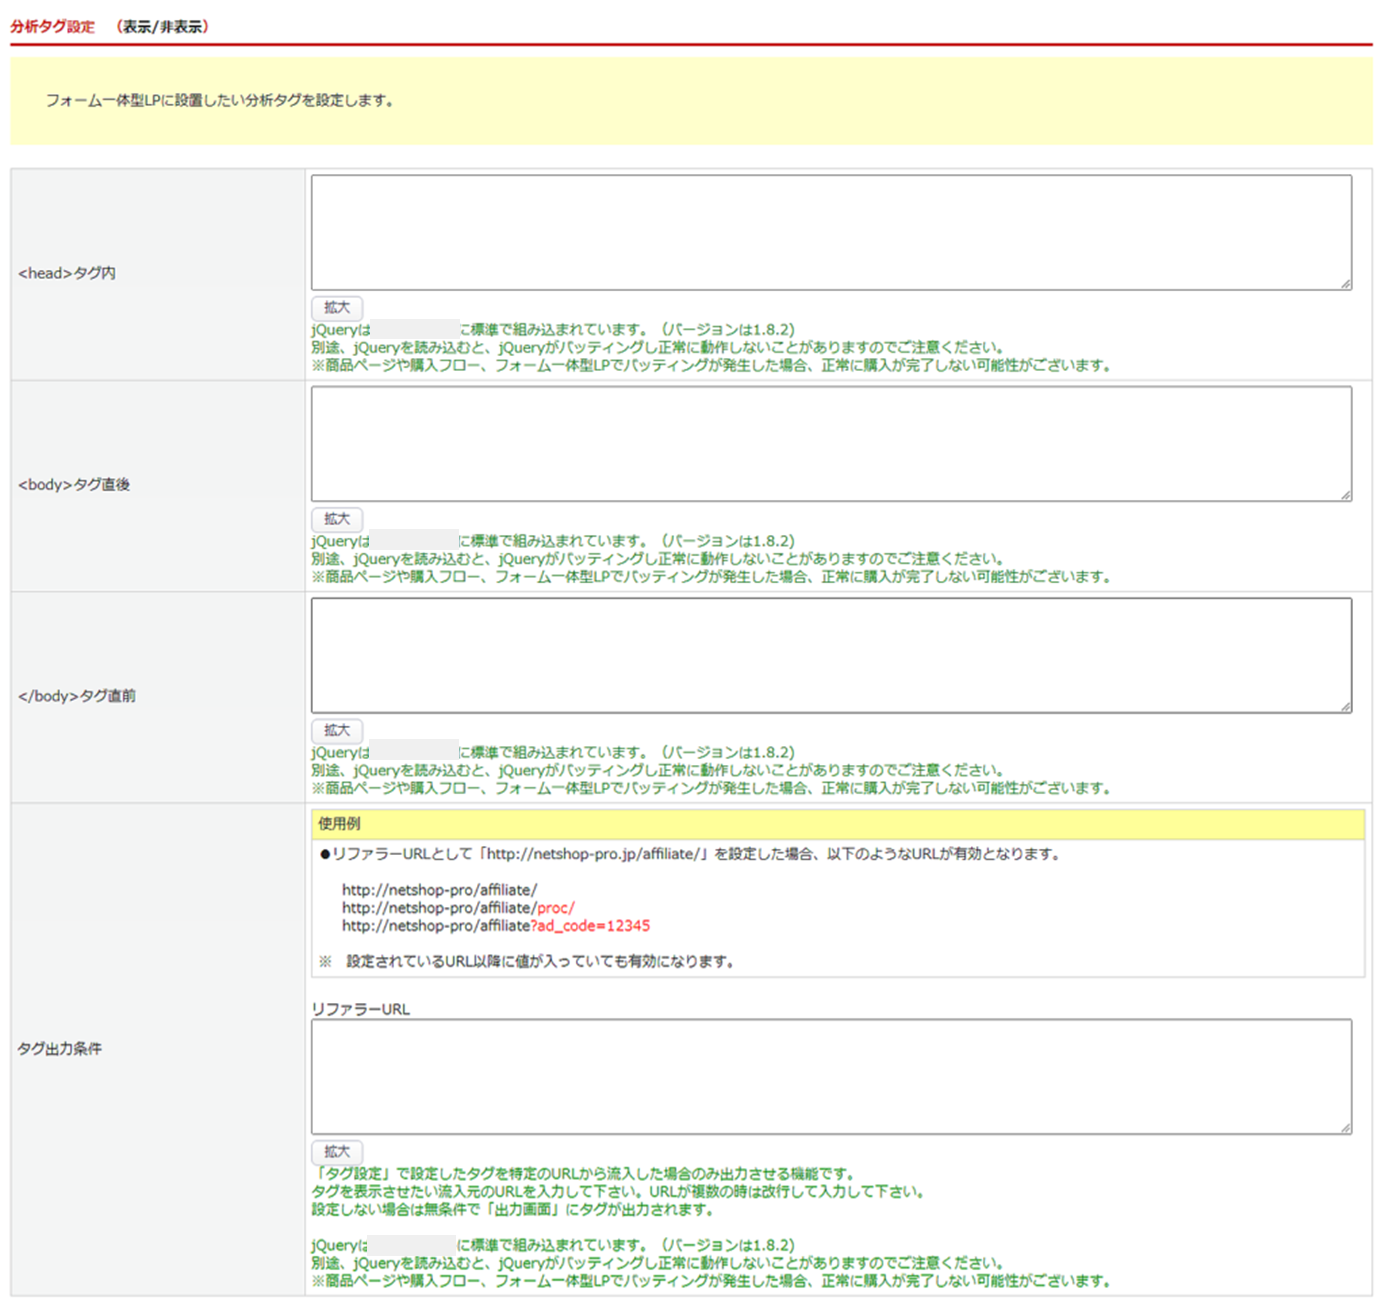The height and width of the screenshot is (1309, 1385).
Task: Click resize handle of リファラーURL text area
Action: coord(1346,1128)
